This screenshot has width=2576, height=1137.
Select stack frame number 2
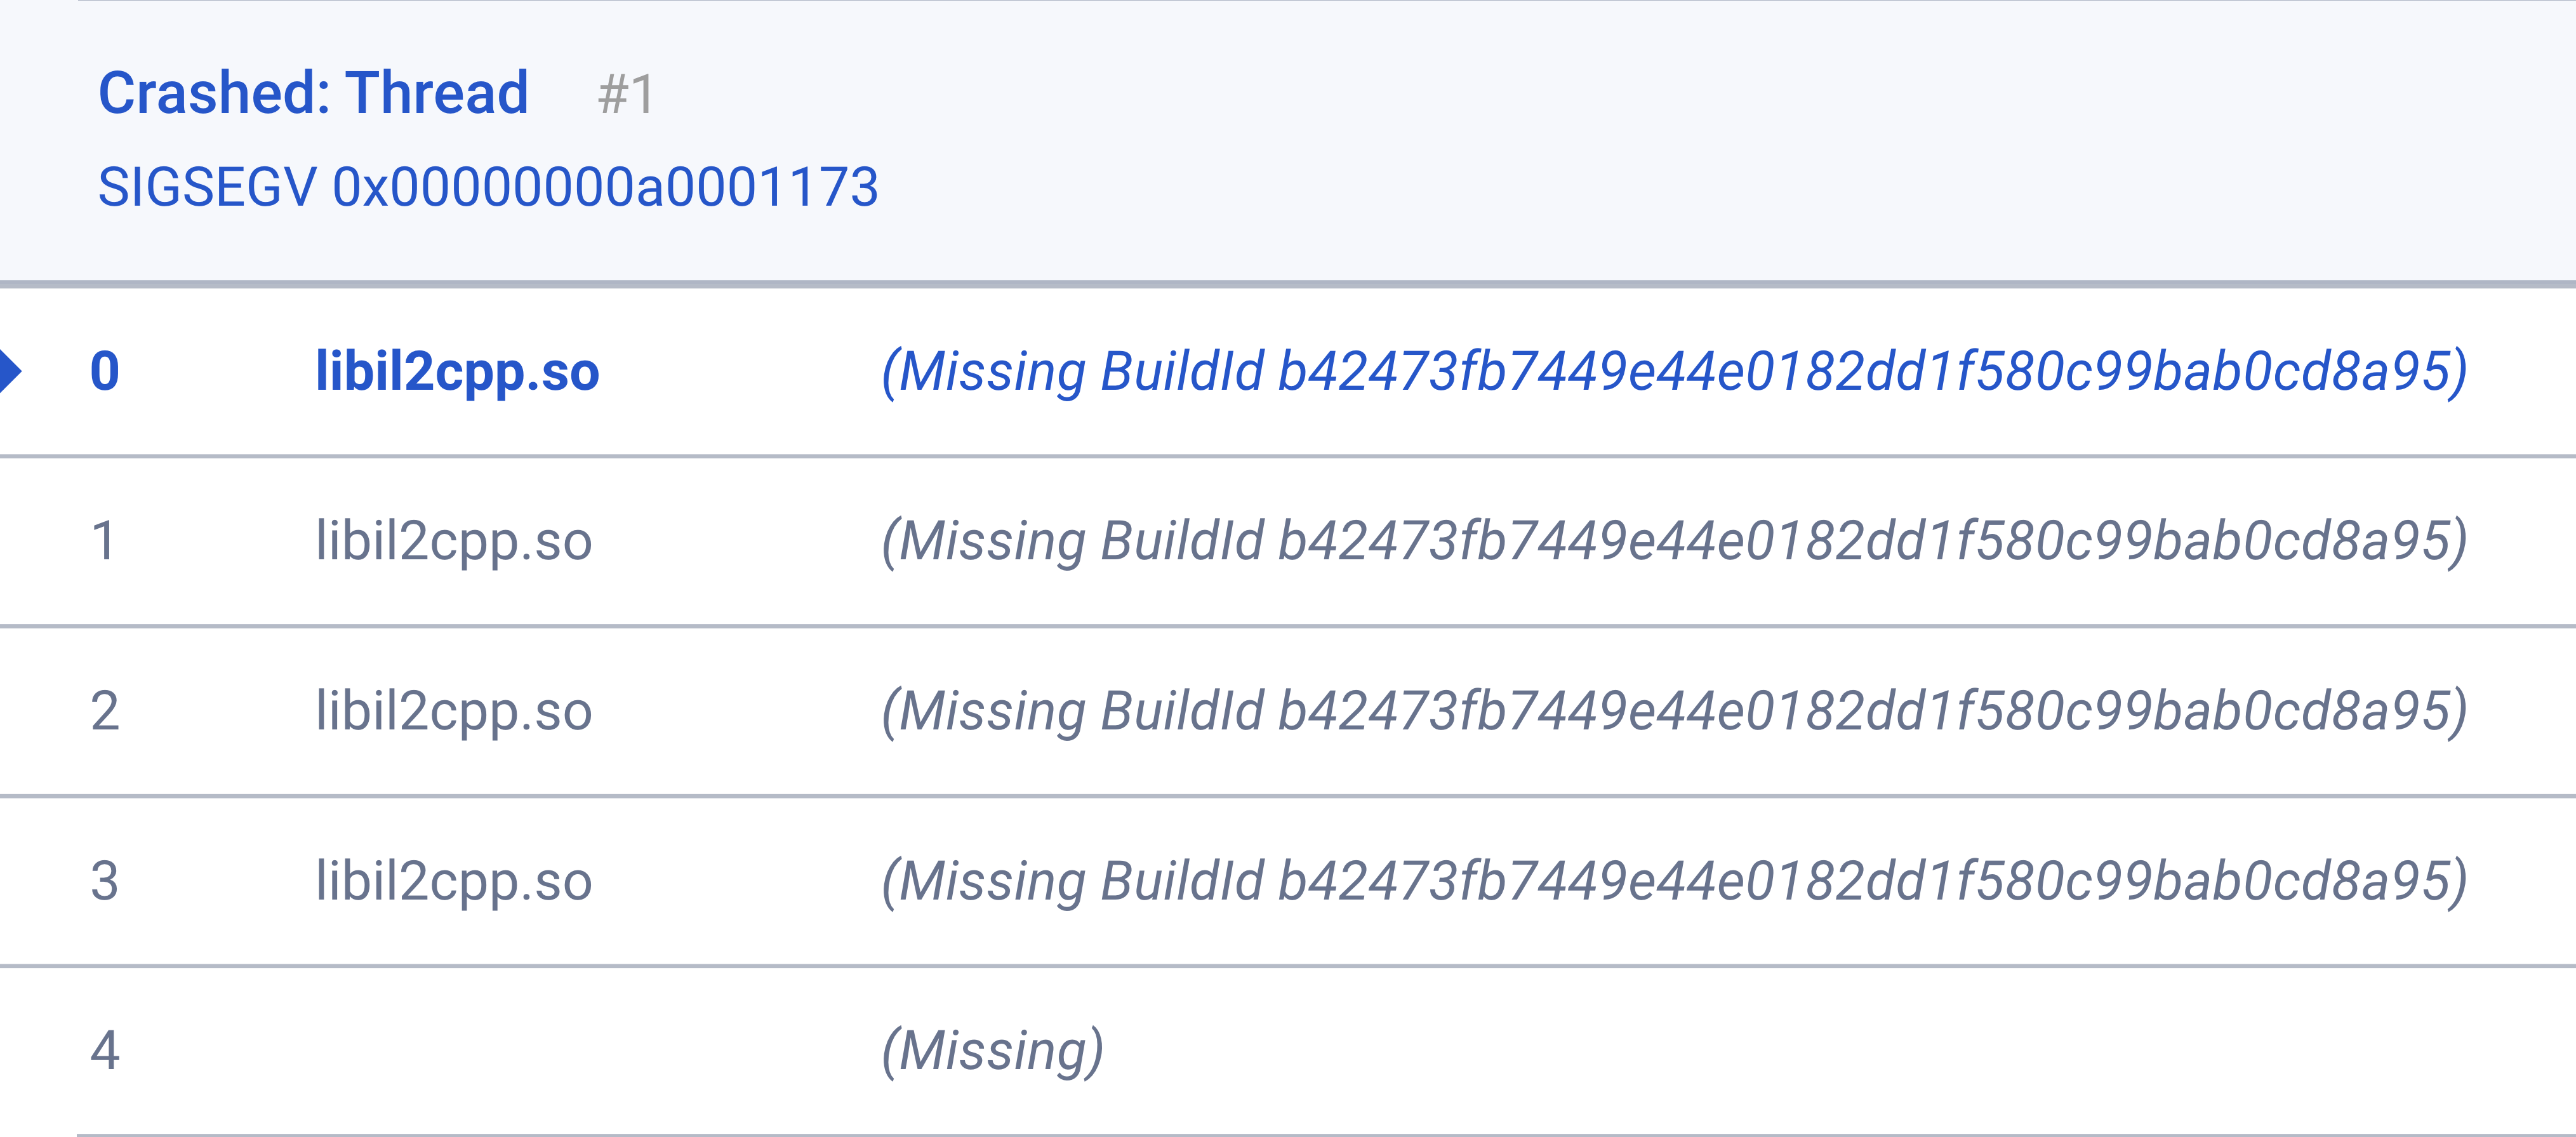tap(105, 711)
